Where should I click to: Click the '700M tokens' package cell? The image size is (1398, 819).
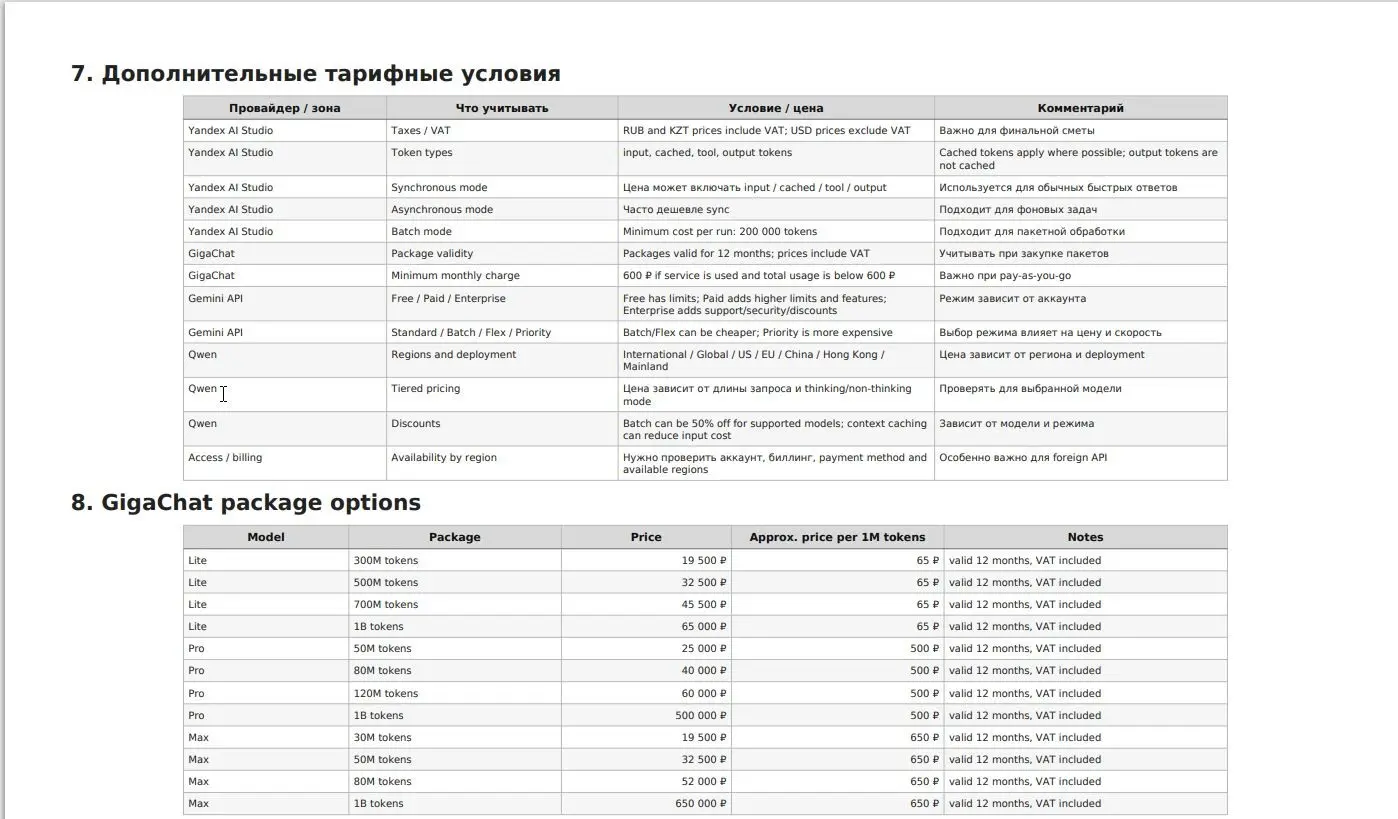point(455,605)
